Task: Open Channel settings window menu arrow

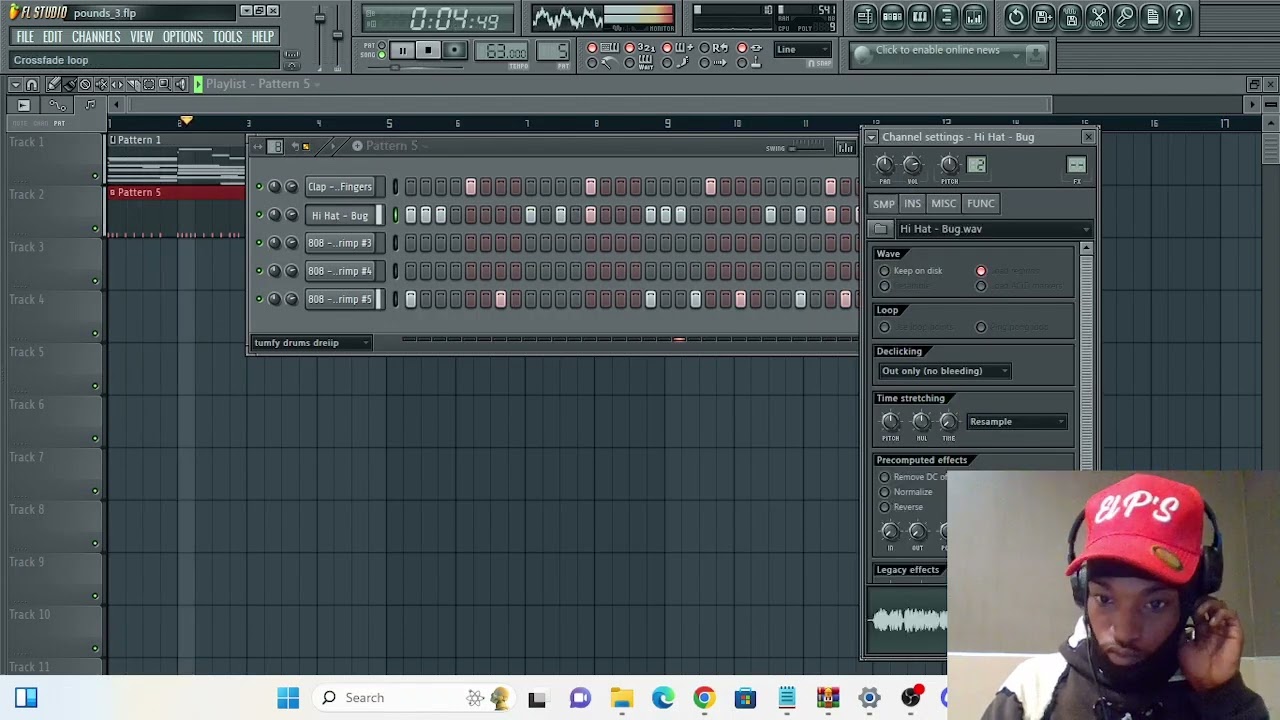Action: coord(872,137)
